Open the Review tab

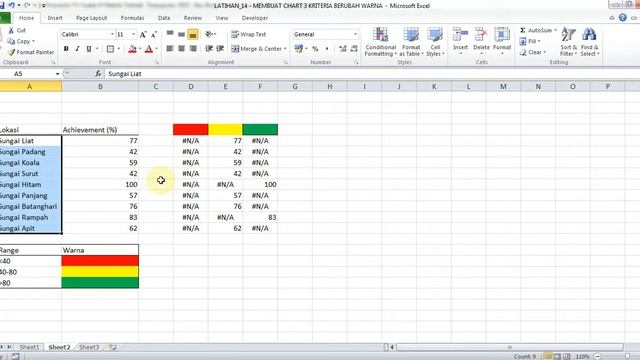pyautogui.click(x=192, y=18)
